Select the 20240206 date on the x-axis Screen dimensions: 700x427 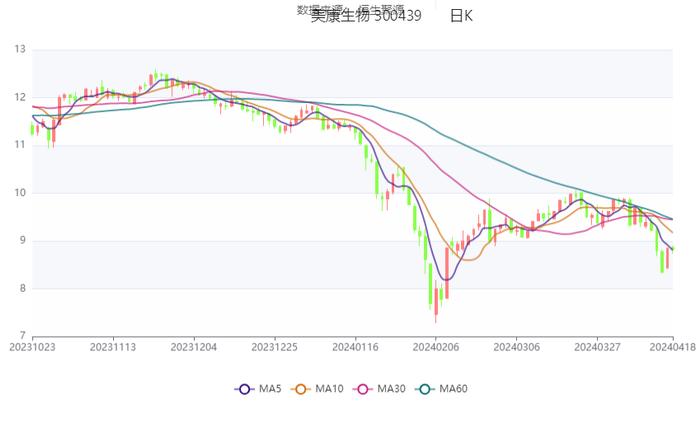436,347
